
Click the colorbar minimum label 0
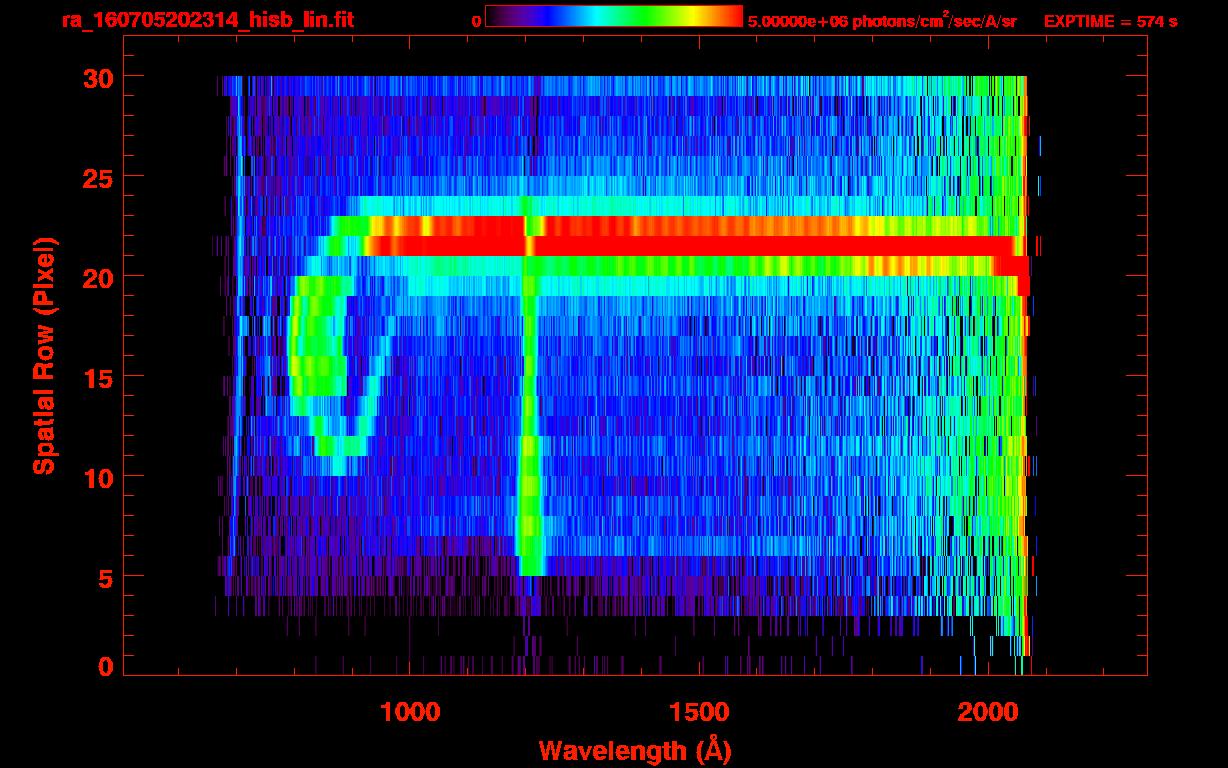click(477, 21)
